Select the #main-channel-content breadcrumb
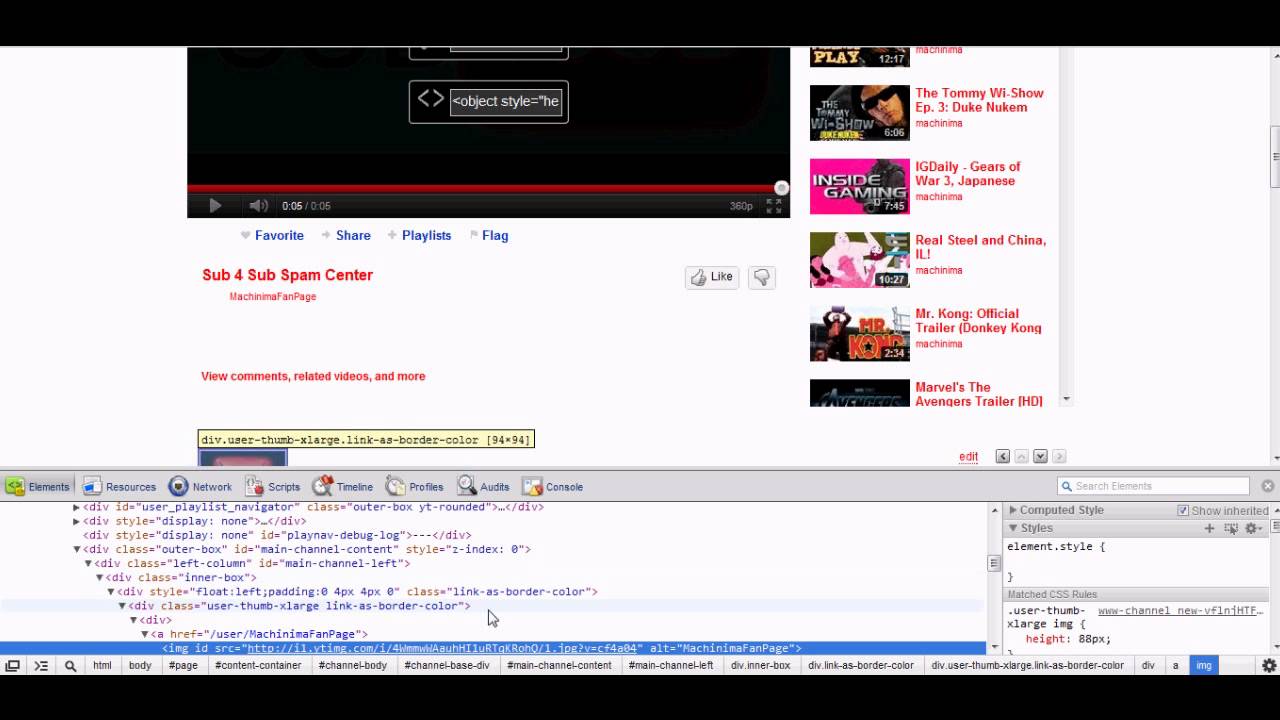 tap(559, 665)
